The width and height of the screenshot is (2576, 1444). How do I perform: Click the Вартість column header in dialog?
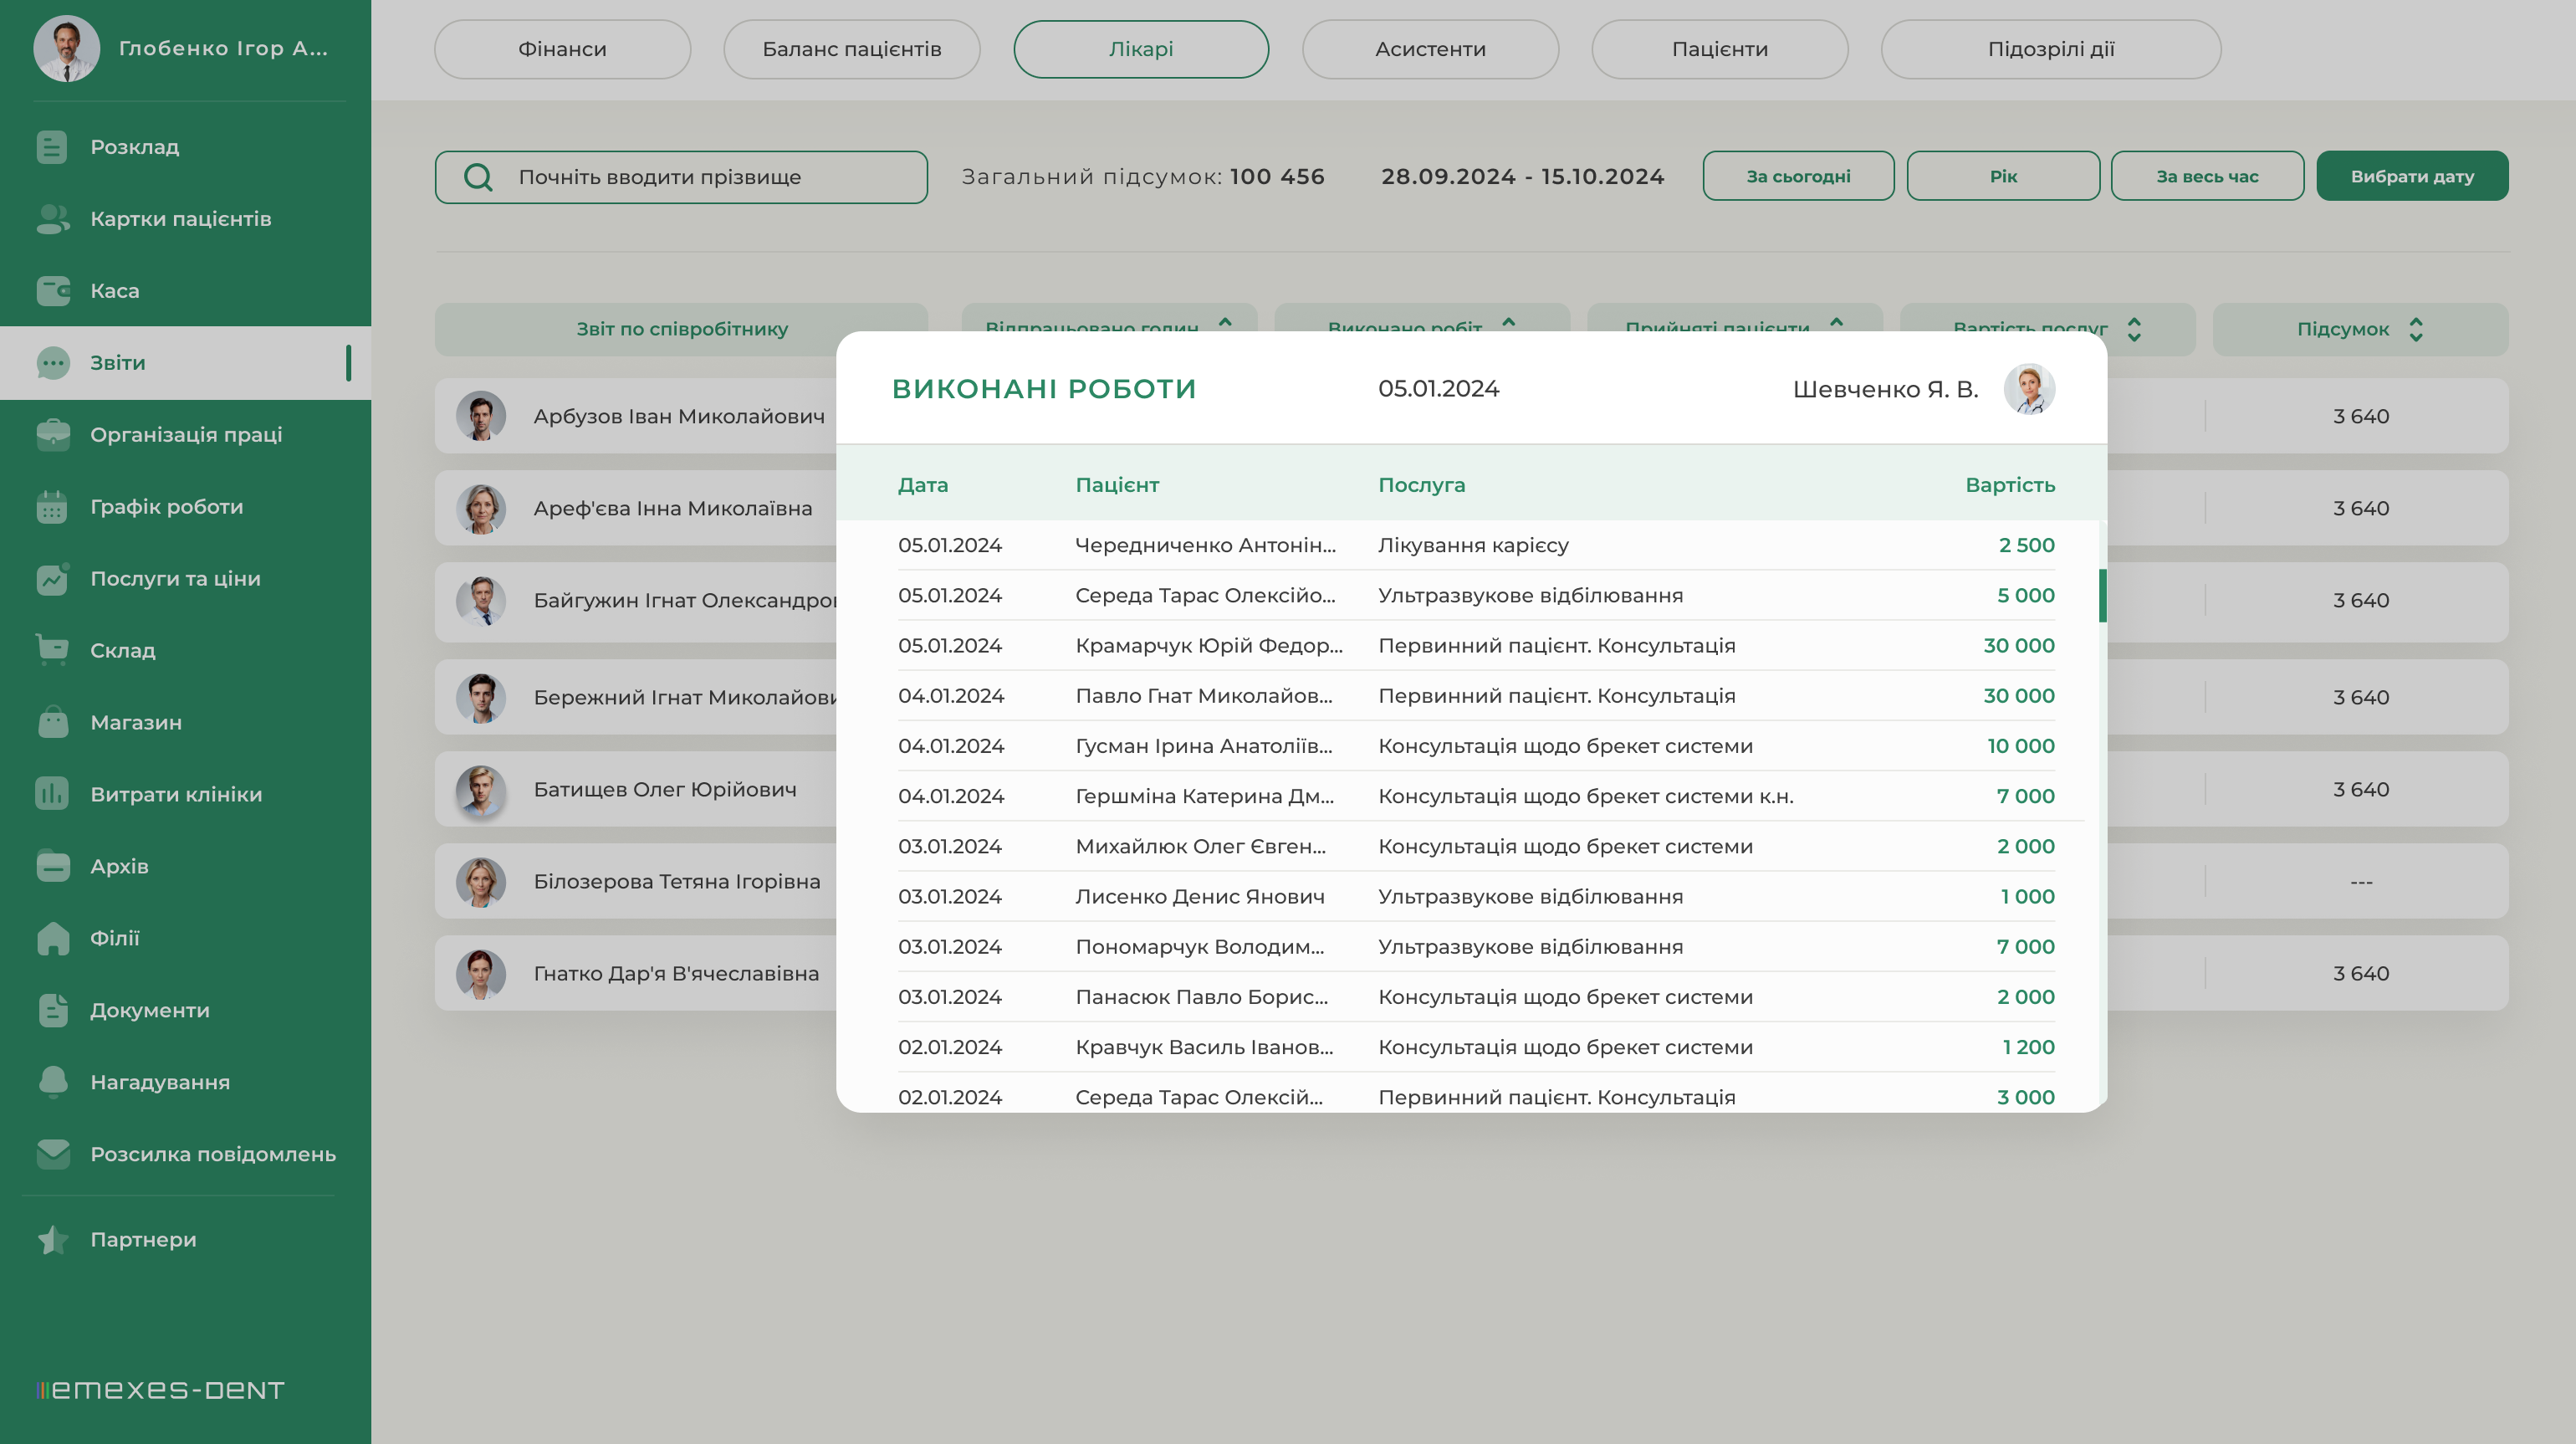click(2010, 485)
